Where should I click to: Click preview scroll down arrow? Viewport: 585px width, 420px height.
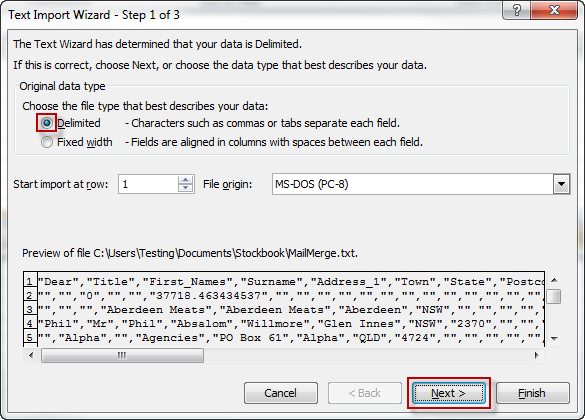click(554, 339)
